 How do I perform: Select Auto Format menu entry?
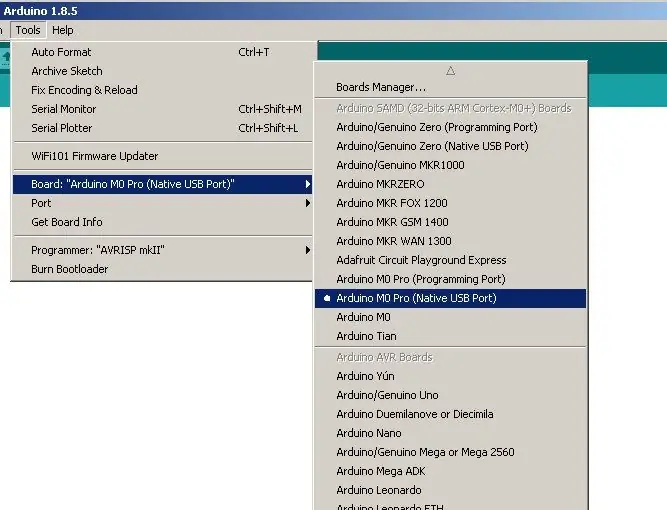click(162, 52)
